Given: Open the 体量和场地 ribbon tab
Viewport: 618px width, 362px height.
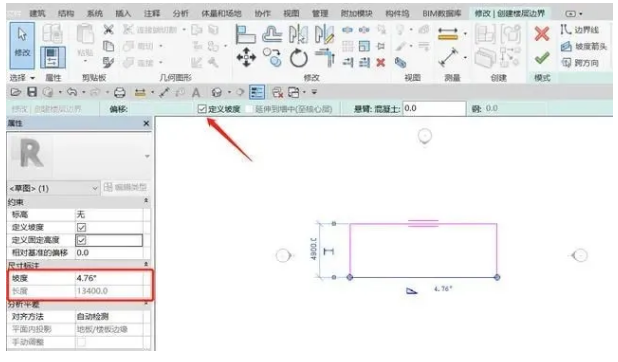Looking at the screenshot, I should pyautogui.click(x=221, y=14).
